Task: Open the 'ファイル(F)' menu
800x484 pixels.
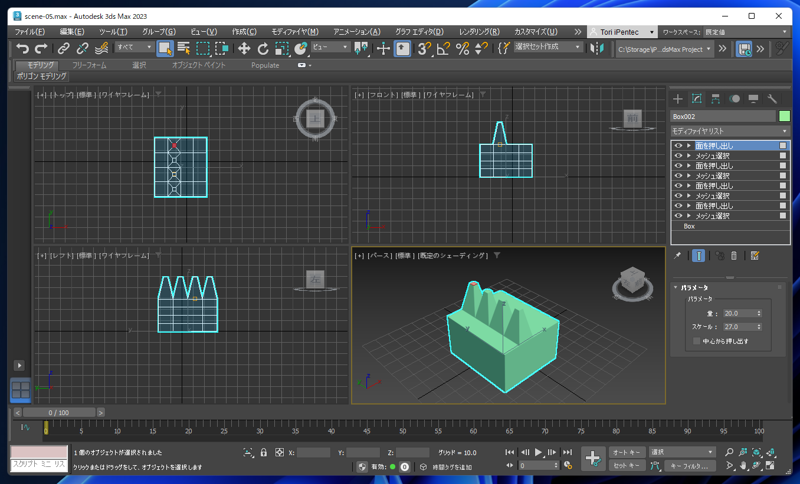Action: coord(30,32)
